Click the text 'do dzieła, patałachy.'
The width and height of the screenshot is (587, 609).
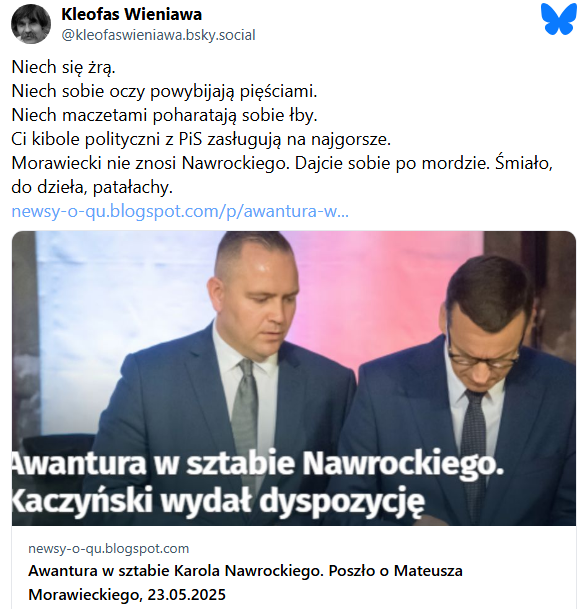coord(92,187)
